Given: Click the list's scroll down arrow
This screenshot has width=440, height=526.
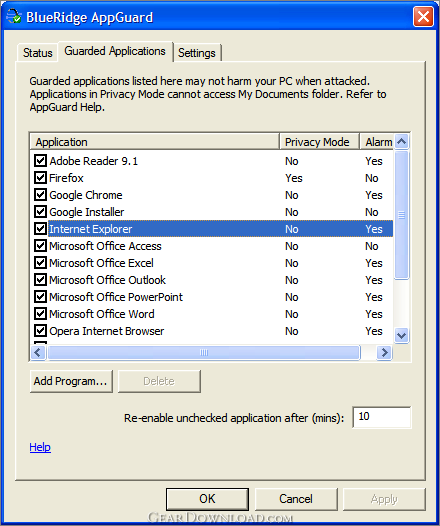Looking at the screenshot, I should click(x=401, y=335).
